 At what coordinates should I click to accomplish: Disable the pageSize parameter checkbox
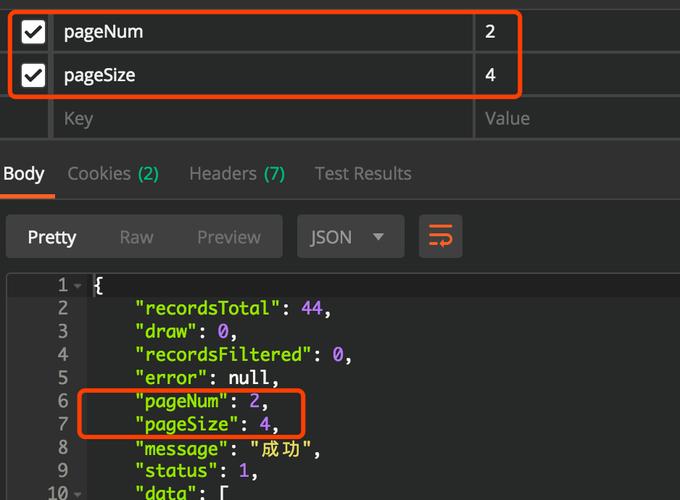33,75
